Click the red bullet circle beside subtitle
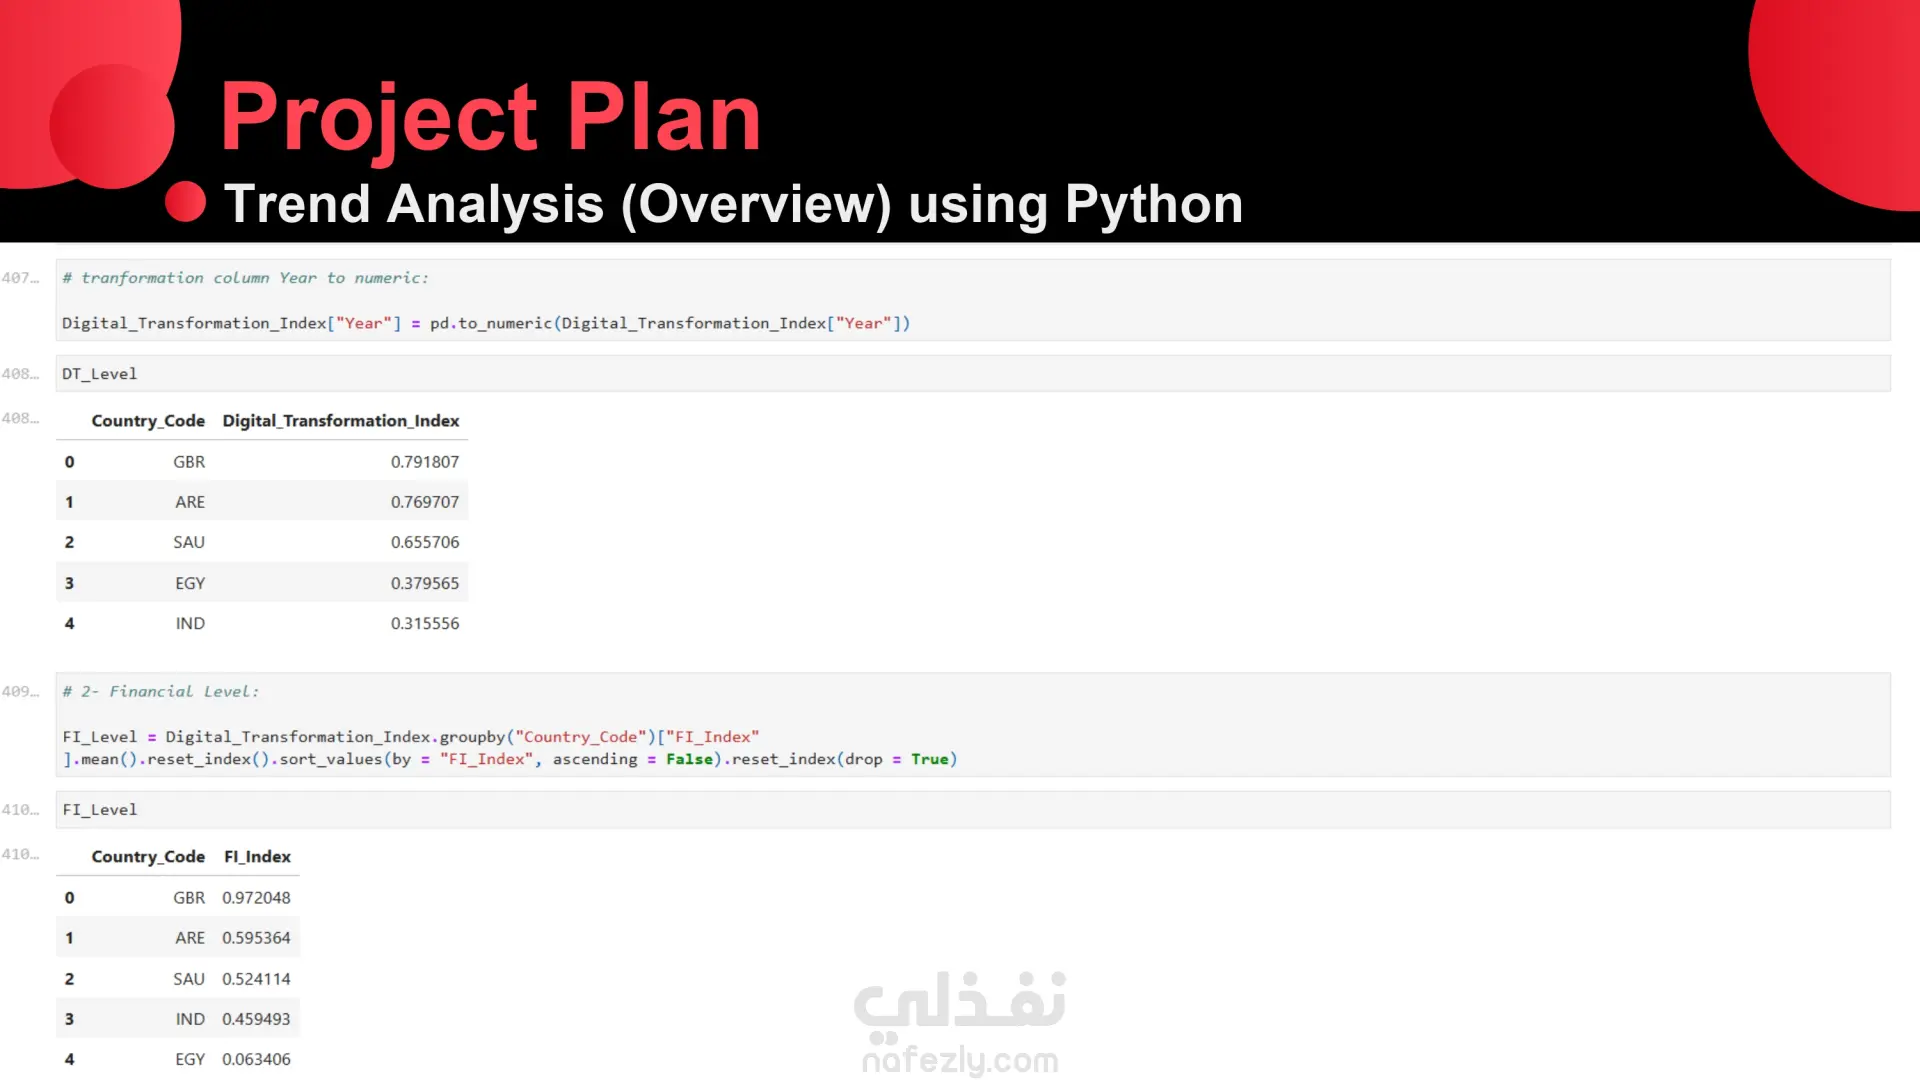 185,202
